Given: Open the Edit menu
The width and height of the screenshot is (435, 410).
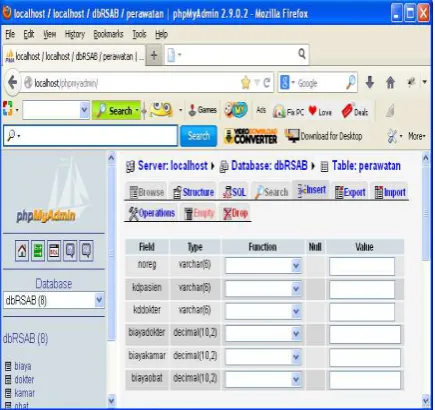Looking at the screenshot, I should coord(29,34).
